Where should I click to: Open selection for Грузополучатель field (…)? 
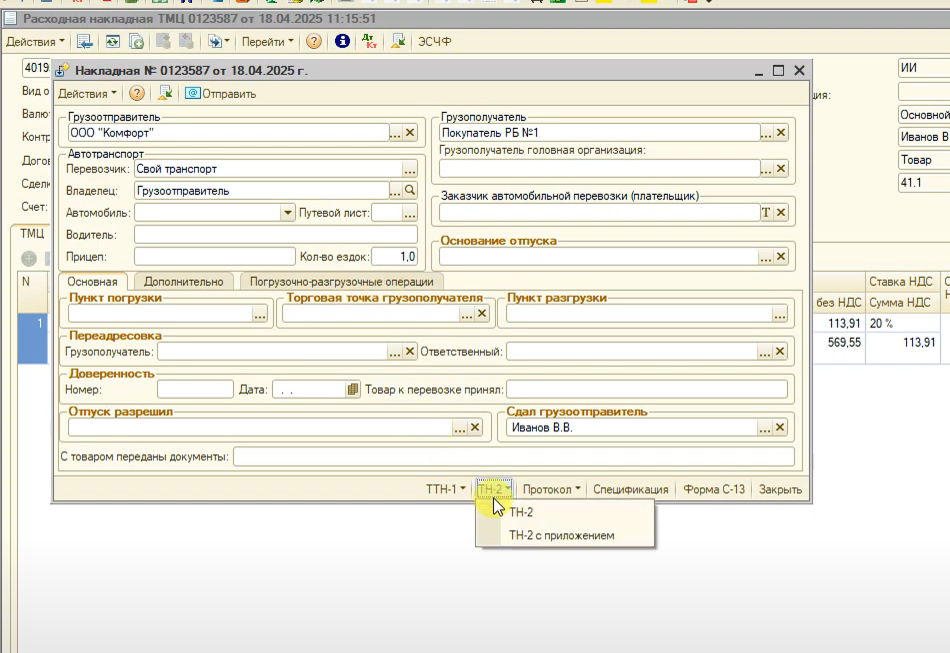point(766,133)
